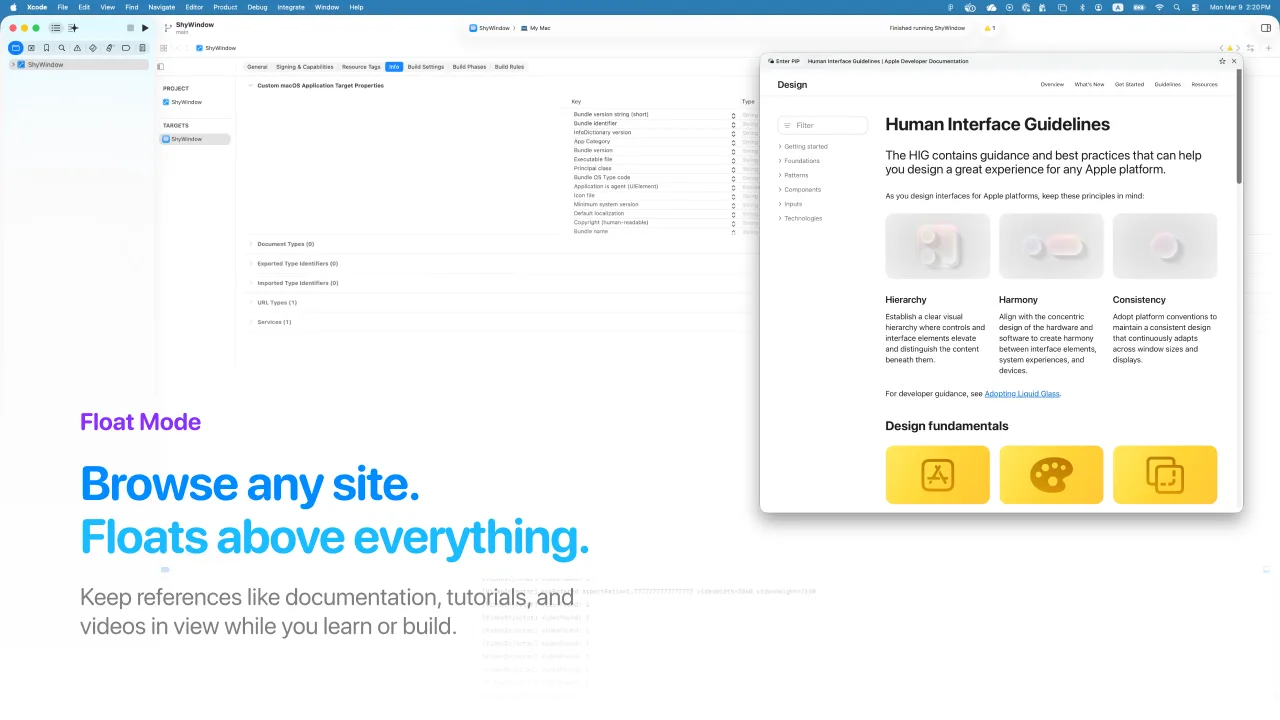Click the Filter field in HIG sidebar
Viewport: 1280px width, 720px height.
pos(823,125)
